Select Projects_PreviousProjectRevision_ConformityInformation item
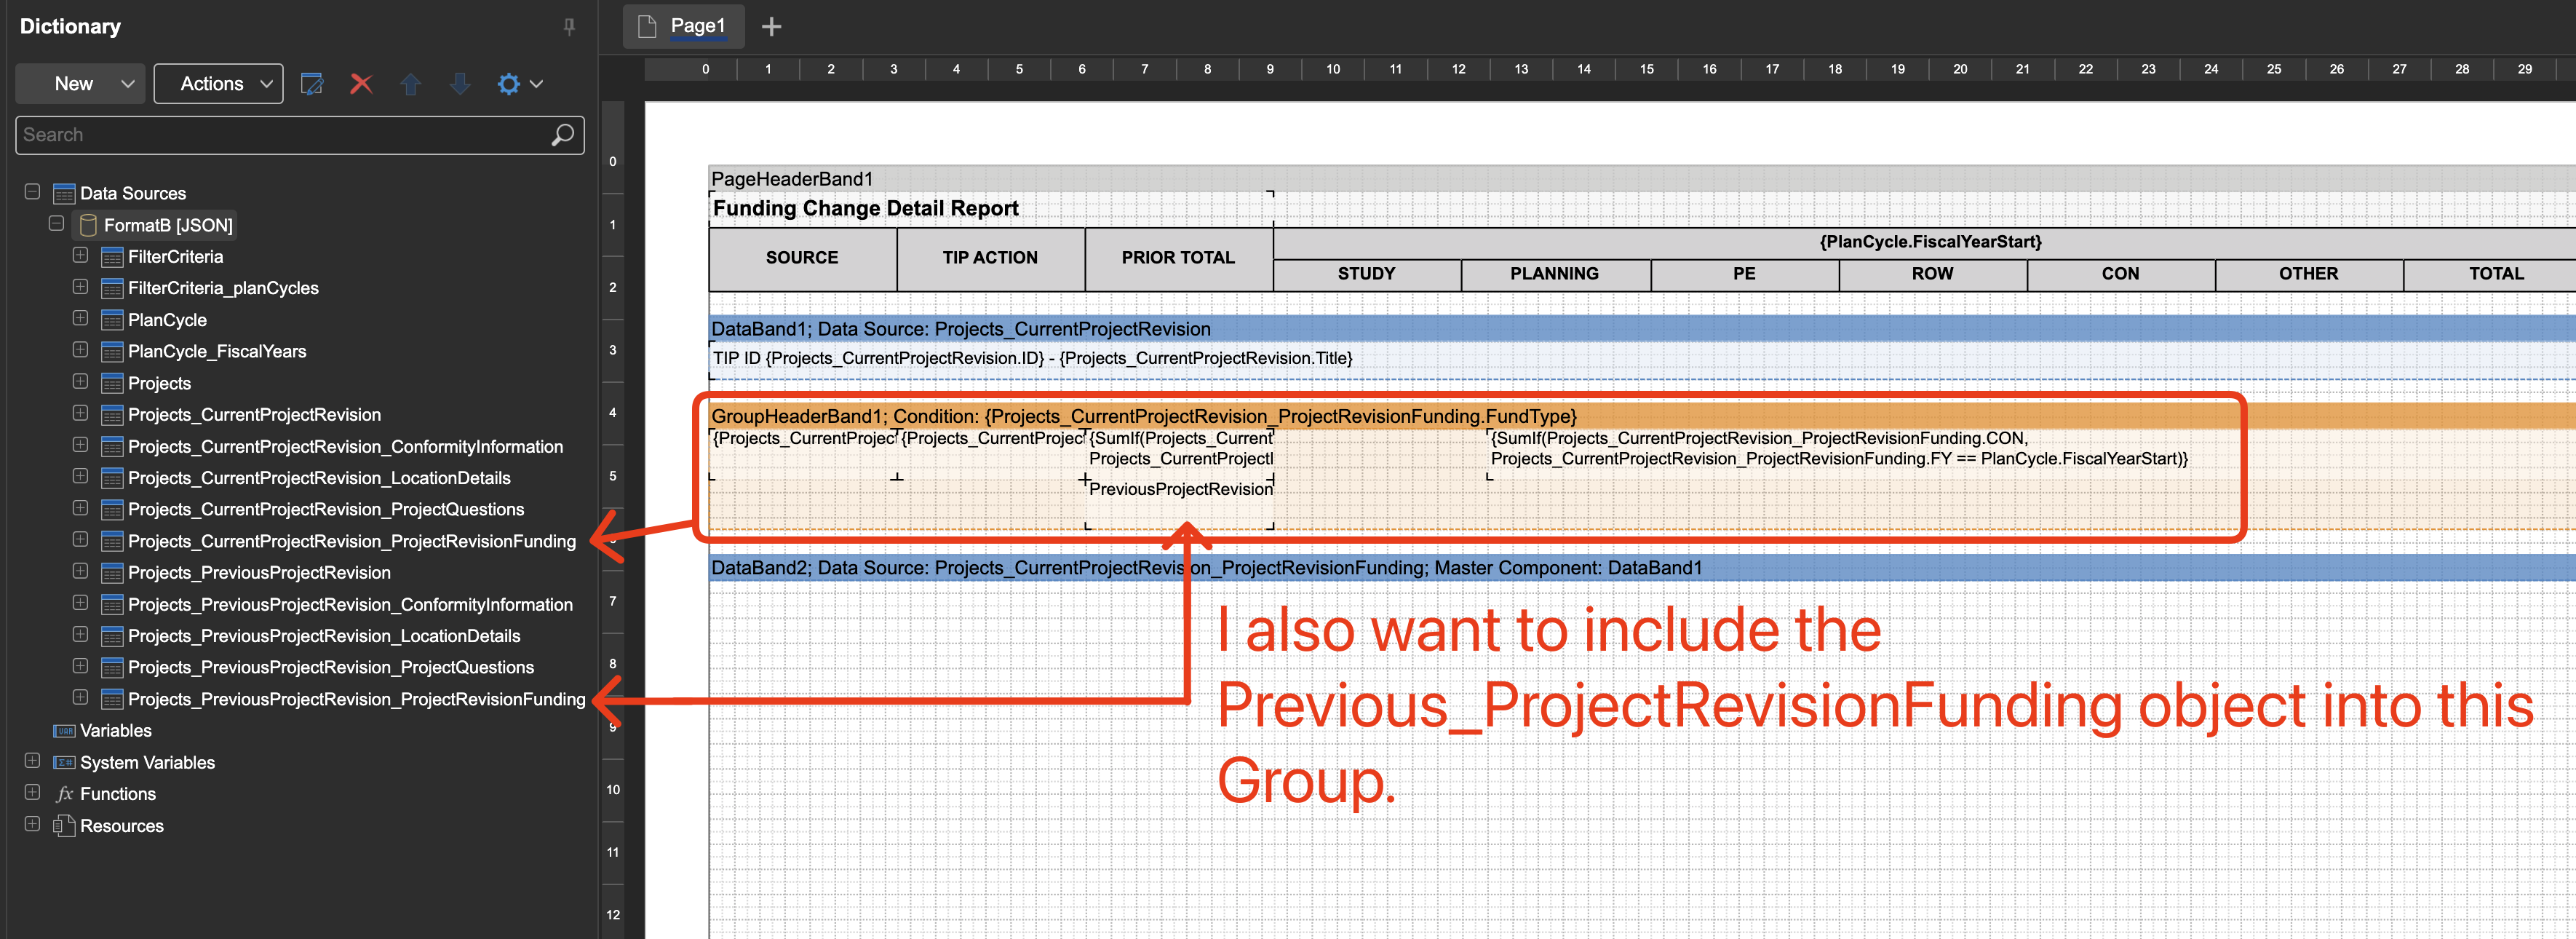Viewport: 2576px width, 939px height. (x=350, y=605)
